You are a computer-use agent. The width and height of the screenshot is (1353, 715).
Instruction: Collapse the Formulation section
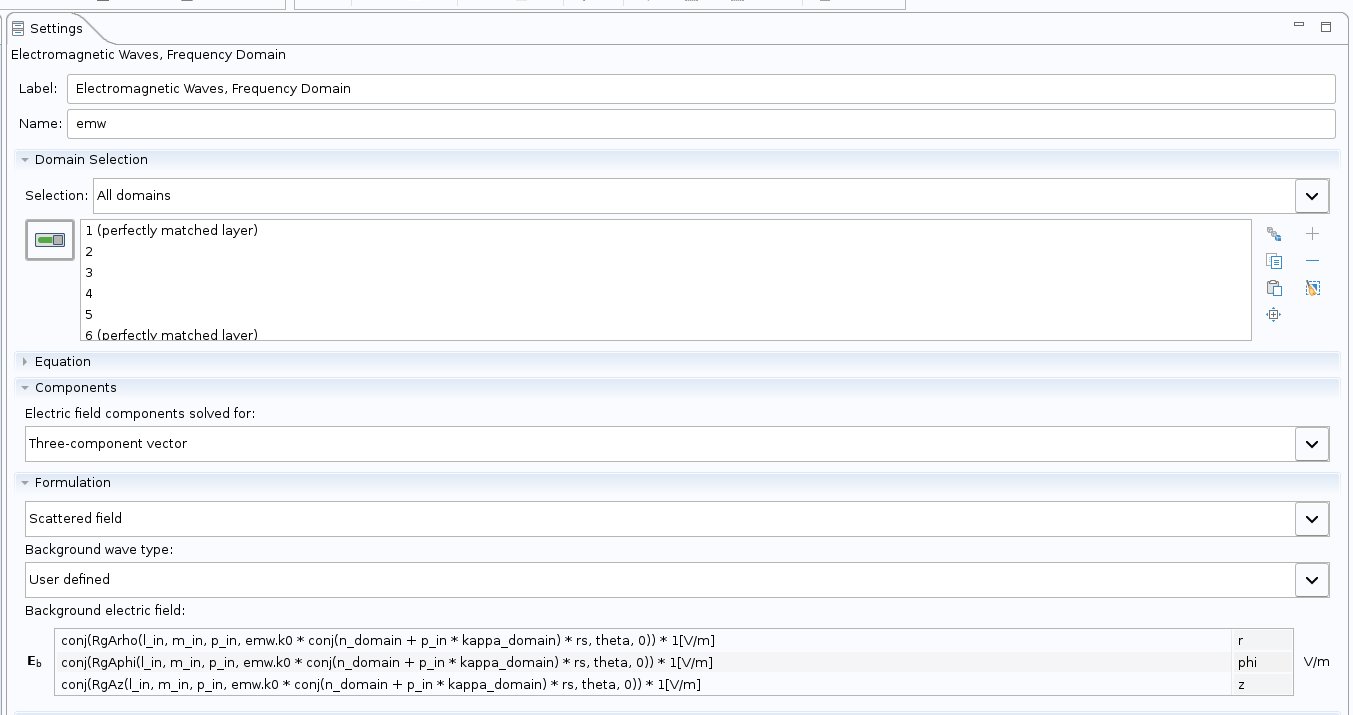pyautogui.click(x=25, y=483)
